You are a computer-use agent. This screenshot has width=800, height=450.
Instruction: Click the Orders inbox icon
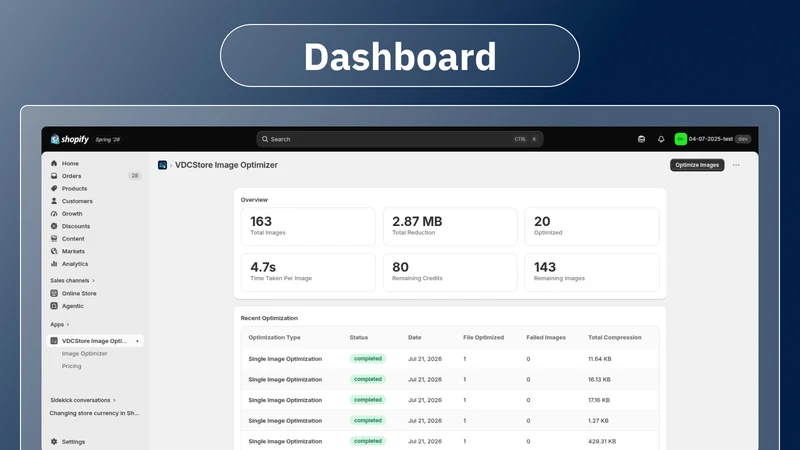54,176
